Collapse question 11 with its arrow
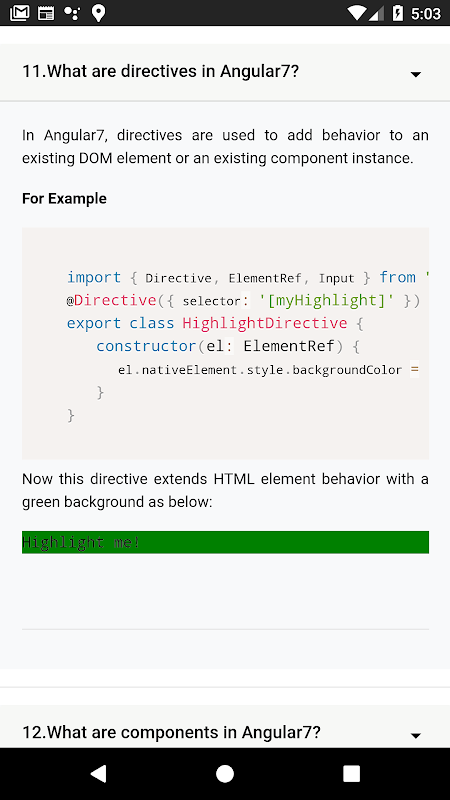 (x=416, y=74)
